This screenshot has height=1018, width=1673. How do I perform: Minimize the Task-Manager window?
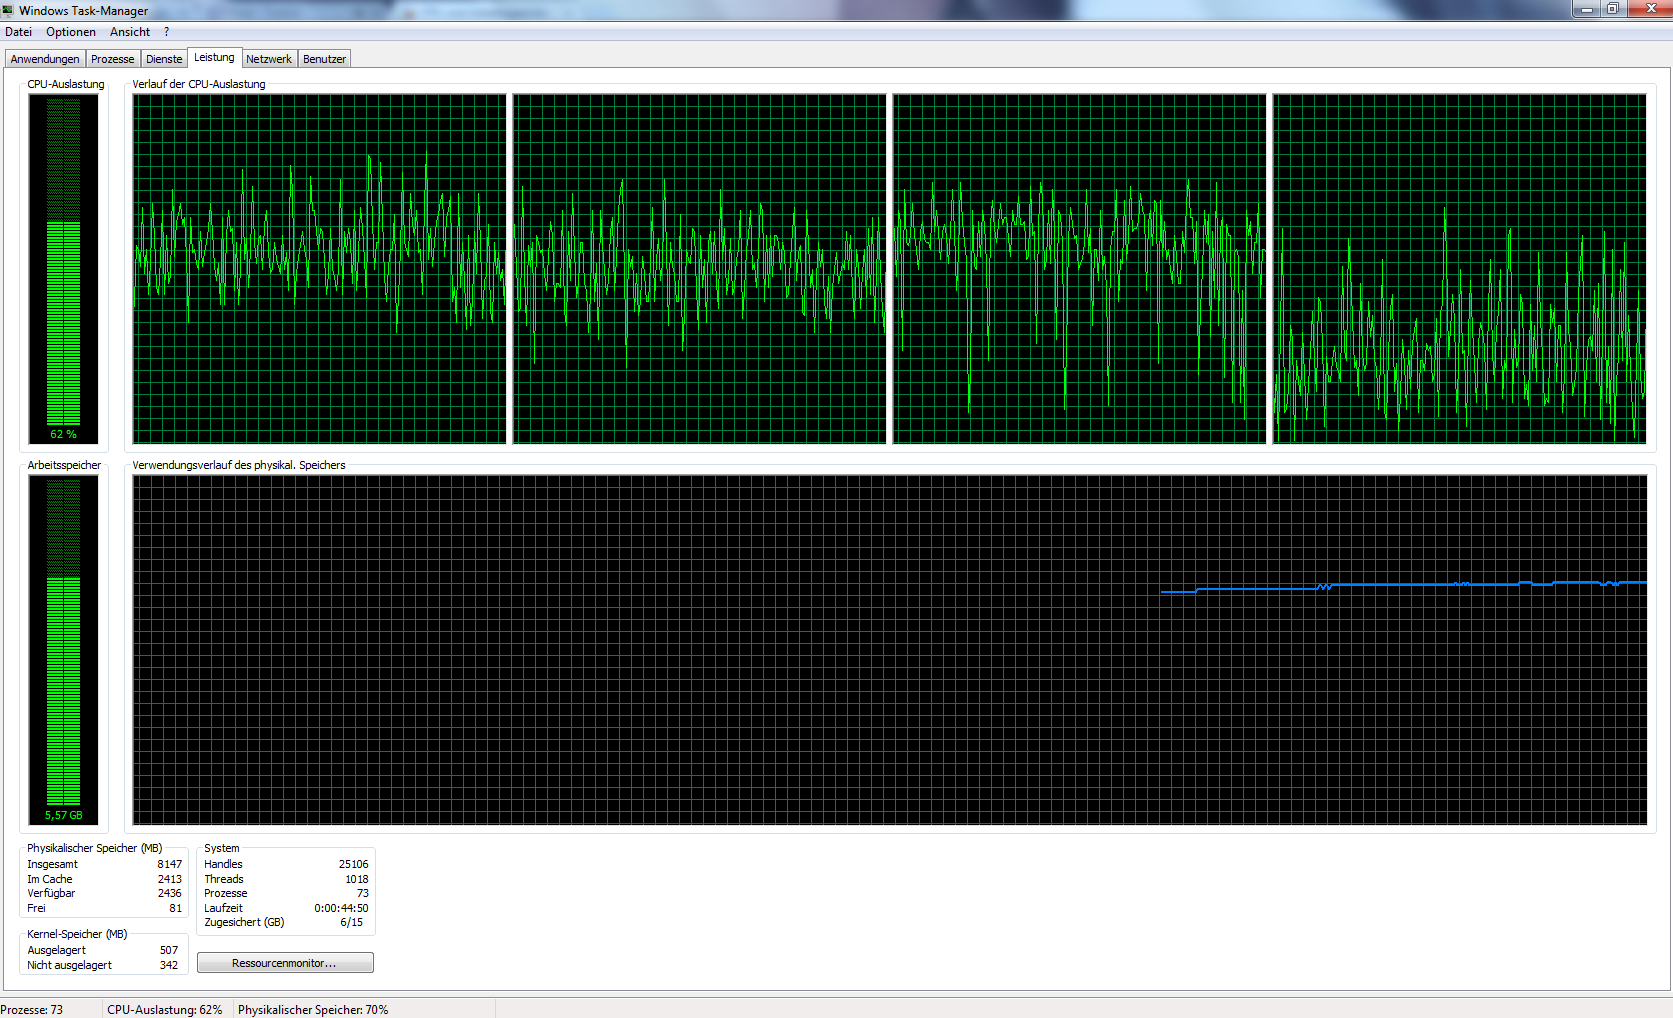[1586, 9]
